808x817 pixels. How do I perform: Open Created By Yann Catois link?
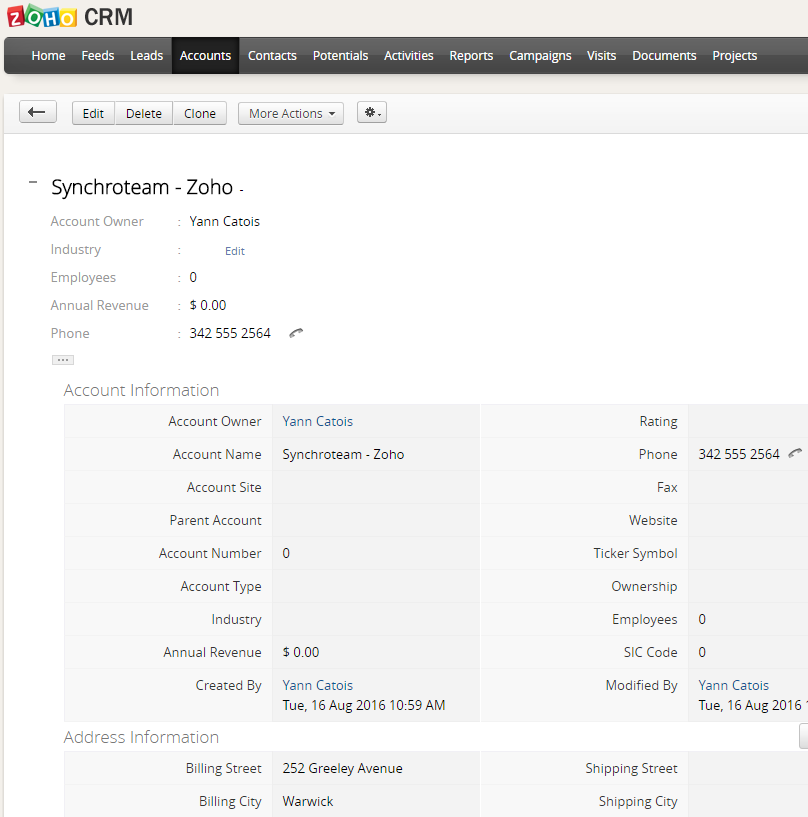point(317,685)
